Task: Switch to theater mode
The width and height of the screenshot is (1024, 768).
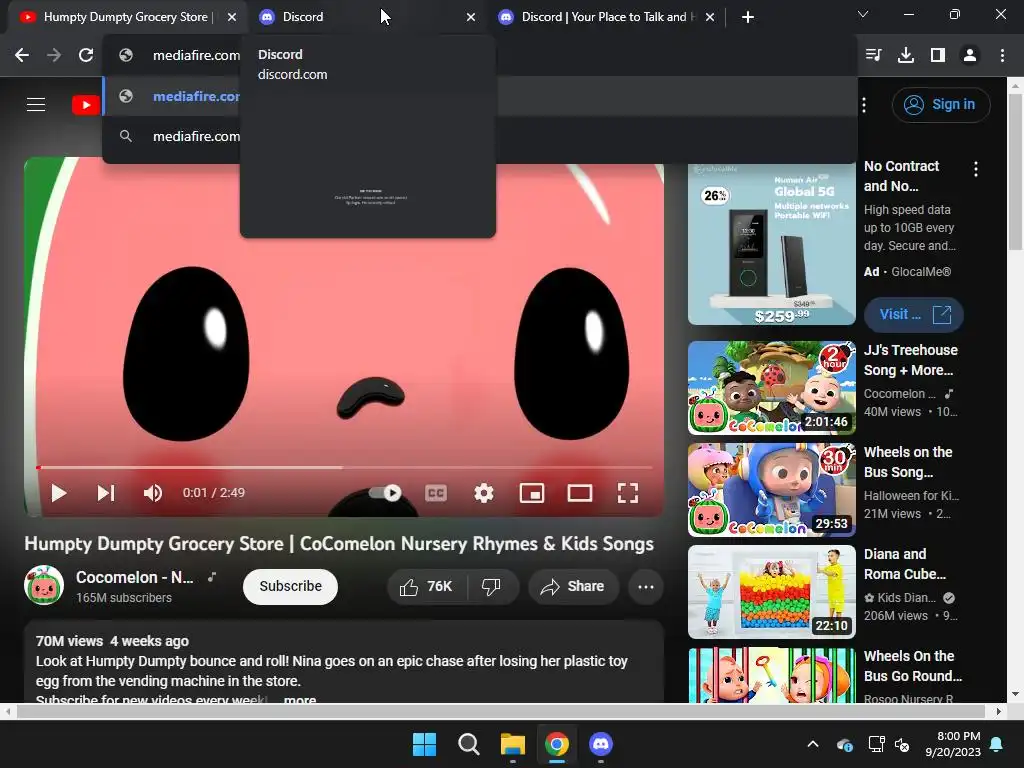Action: [x=580, y=493]
